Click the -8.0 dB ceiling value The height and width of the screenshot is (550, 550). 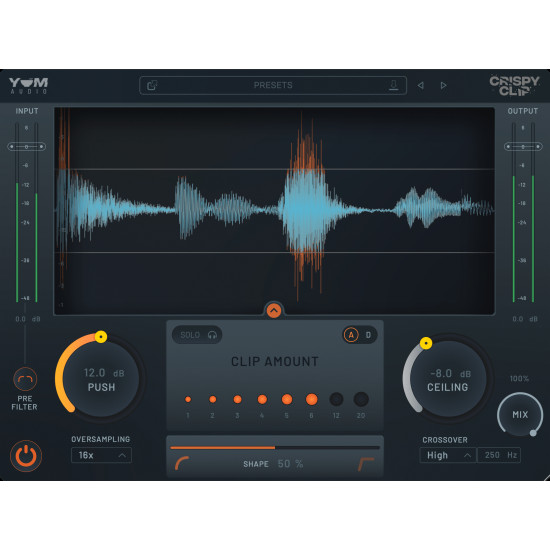point(450,373)
